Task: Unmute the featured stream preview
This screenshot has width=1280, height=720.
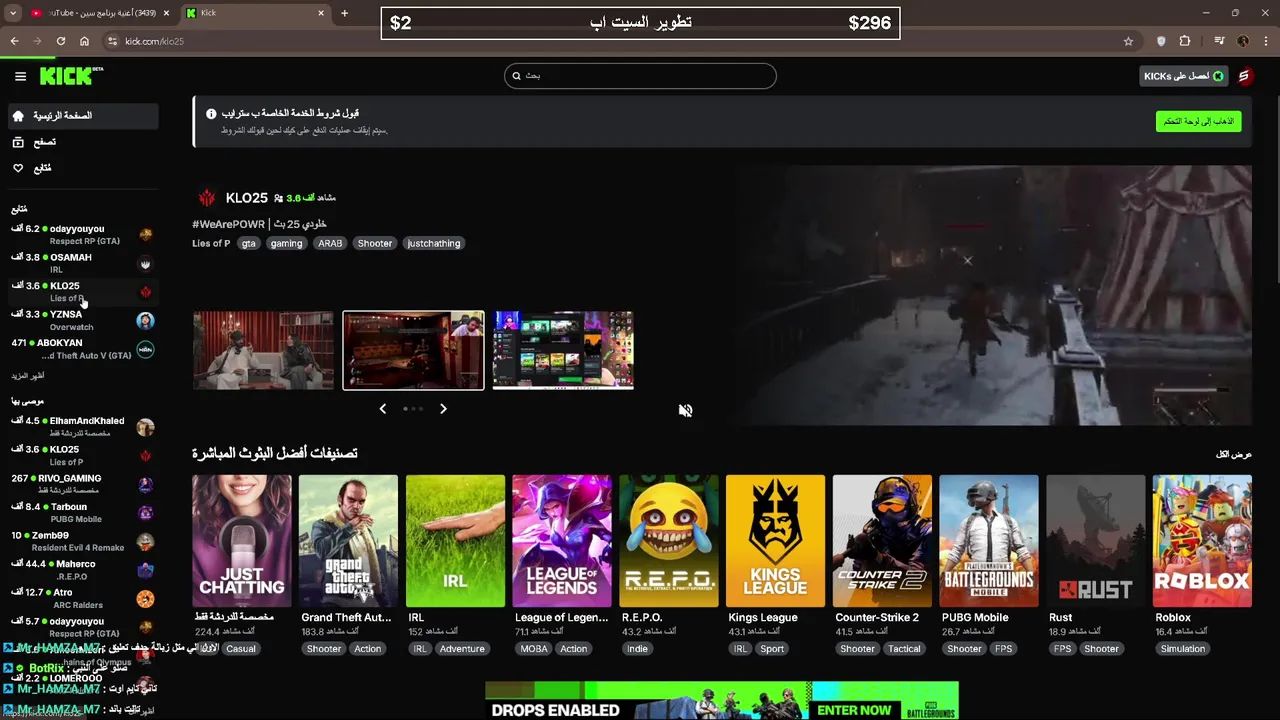Action: [x=685, y=410]
